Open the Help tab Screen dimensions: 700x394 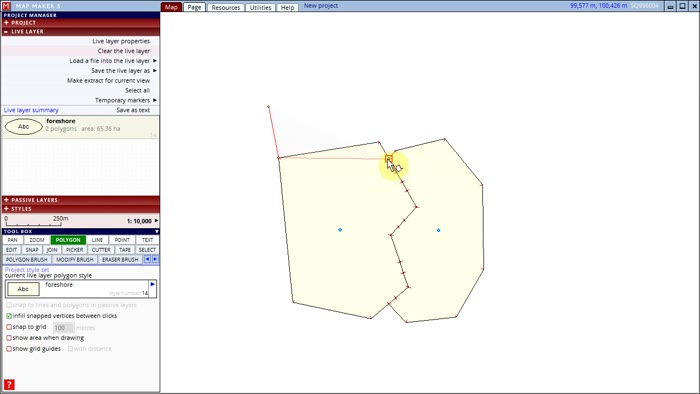pyautogui.click(x=287, y=8)
